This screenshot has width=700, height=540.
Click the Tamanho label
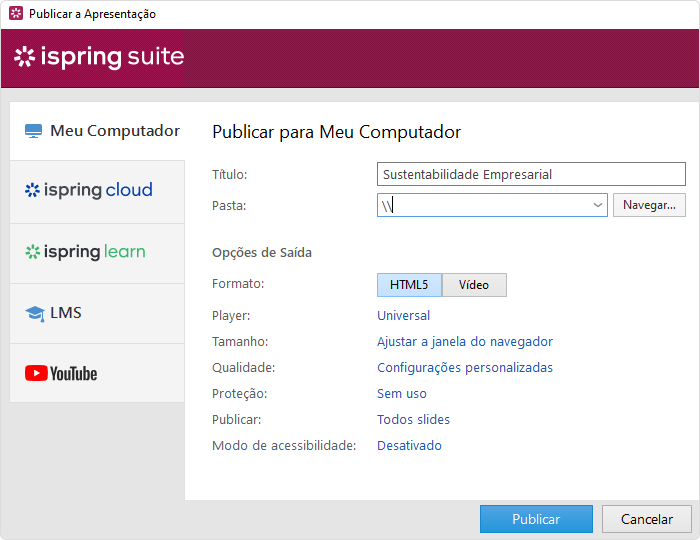click(x=240, y=341)
